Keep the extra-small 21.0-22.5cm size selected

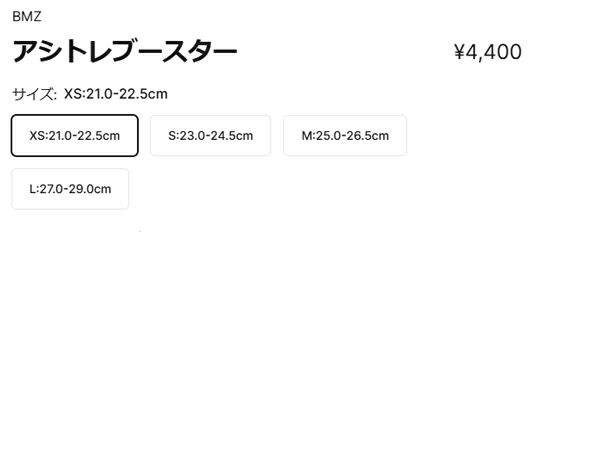(75, 136)
